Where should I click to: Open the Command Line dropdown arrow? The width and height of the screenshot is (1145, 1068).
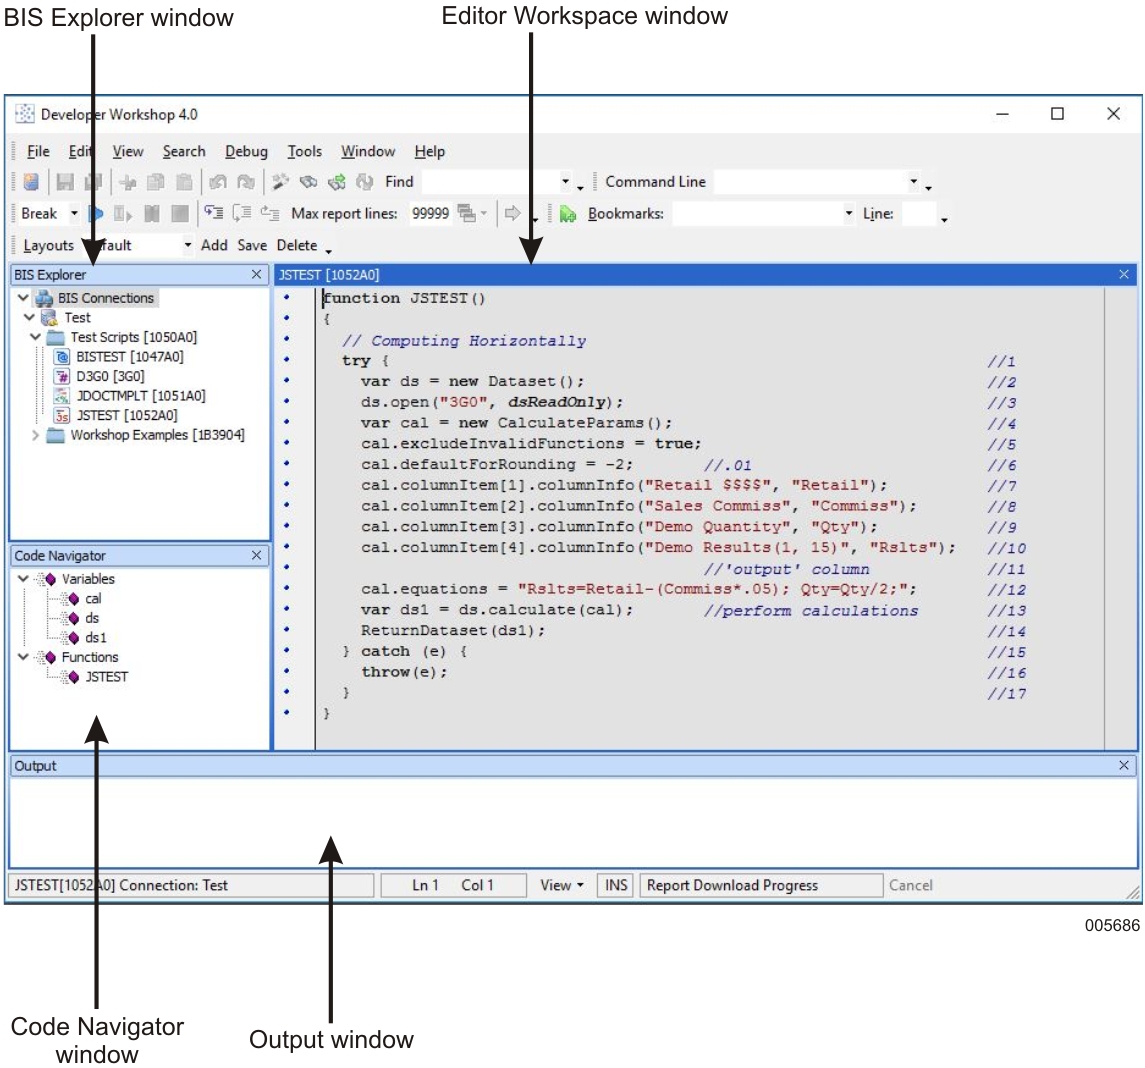click(x=913, y=181)
